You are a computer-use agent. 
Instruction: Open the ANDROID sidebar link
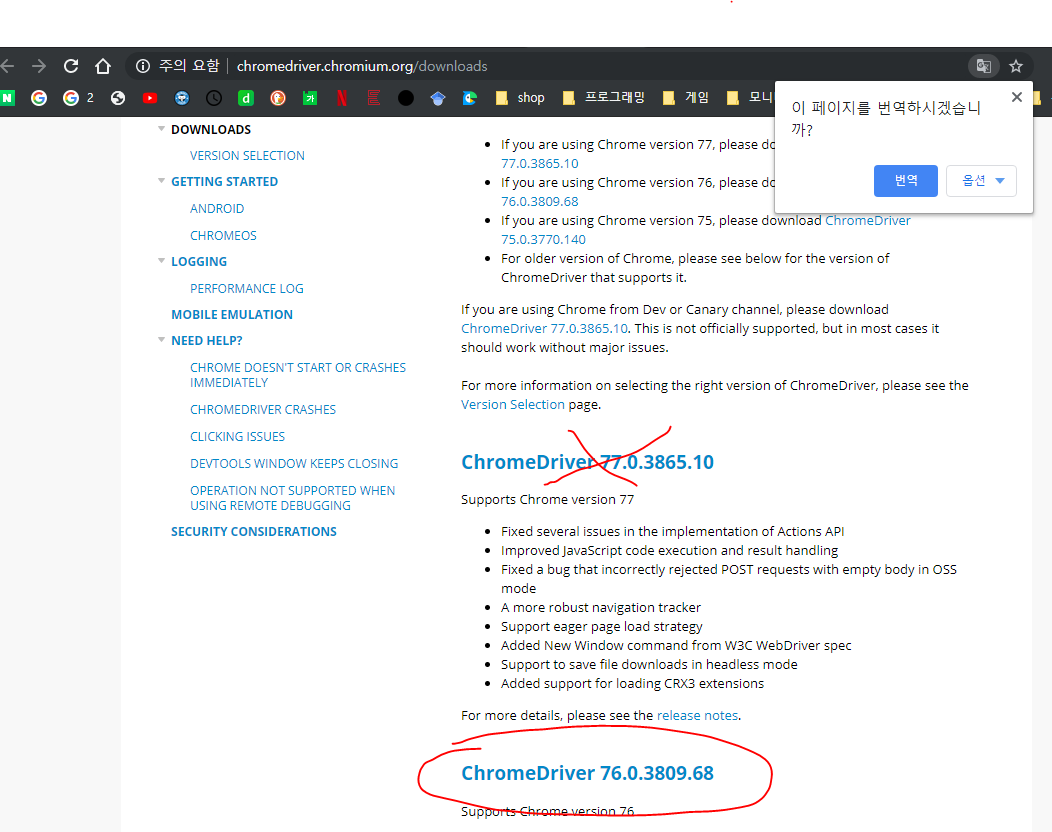click(x=217, y=209)
